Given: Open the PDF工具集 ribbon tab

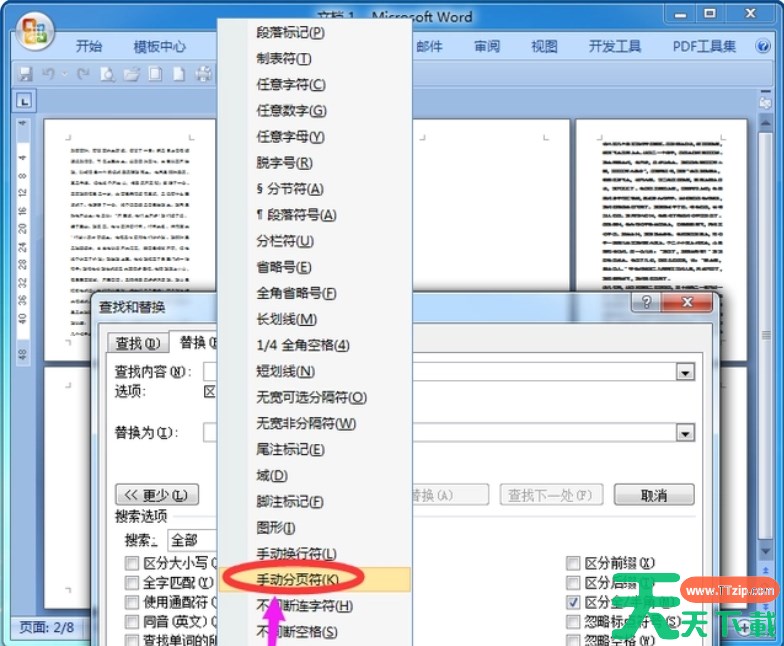Looking at the screenshot, I should pos(704,46).
